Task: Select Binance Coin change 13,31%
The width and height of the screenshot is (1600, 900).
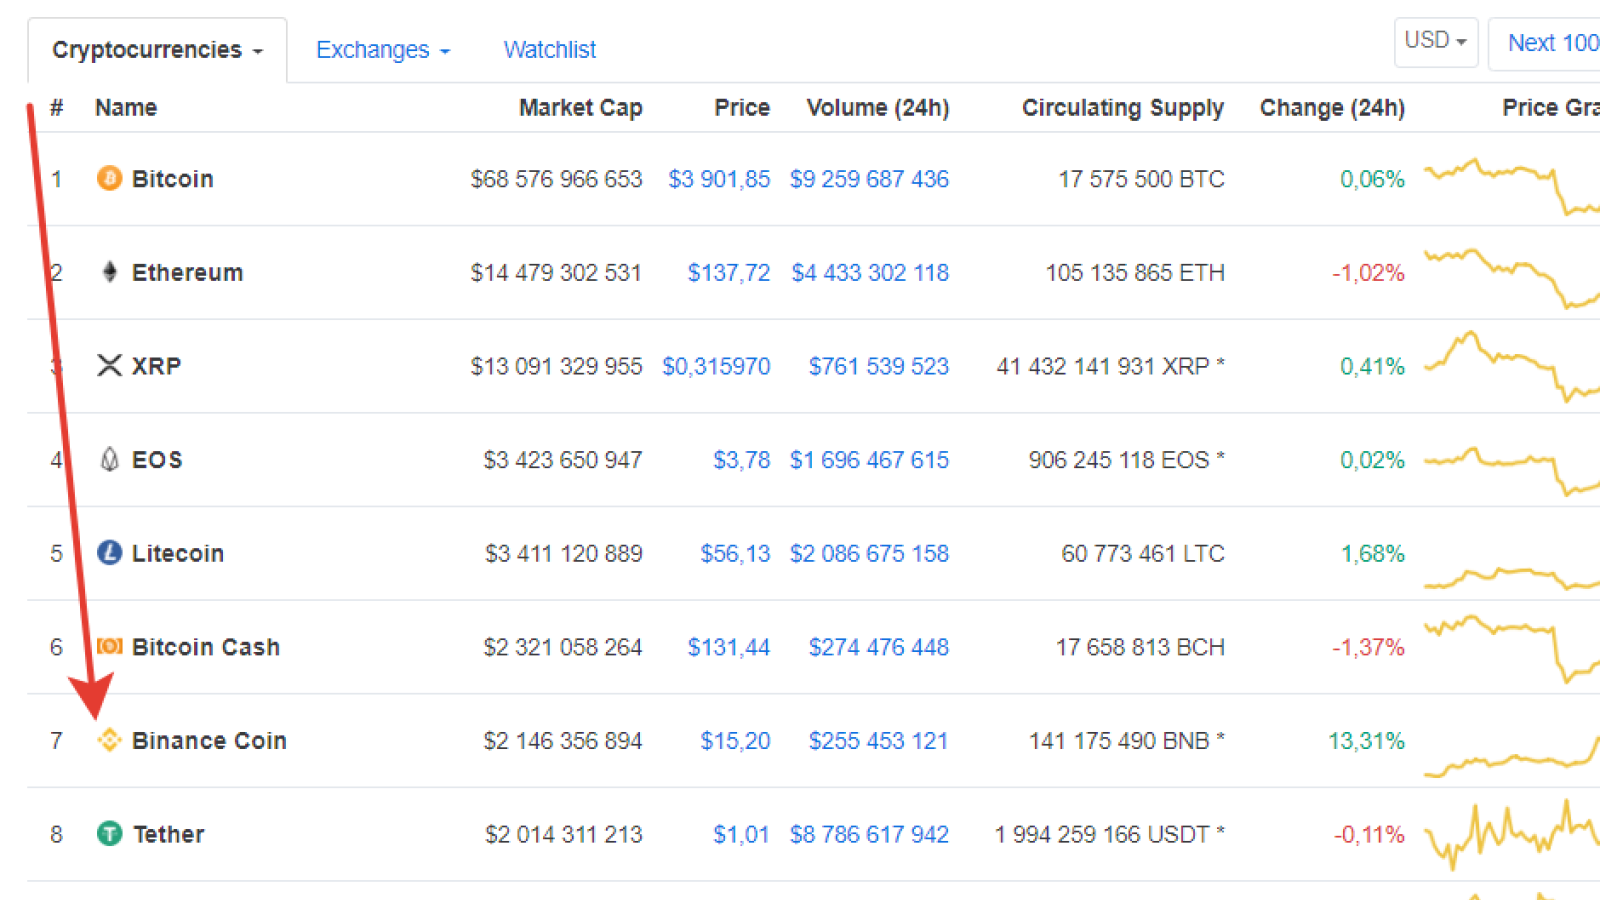Action: (1366, 741)
